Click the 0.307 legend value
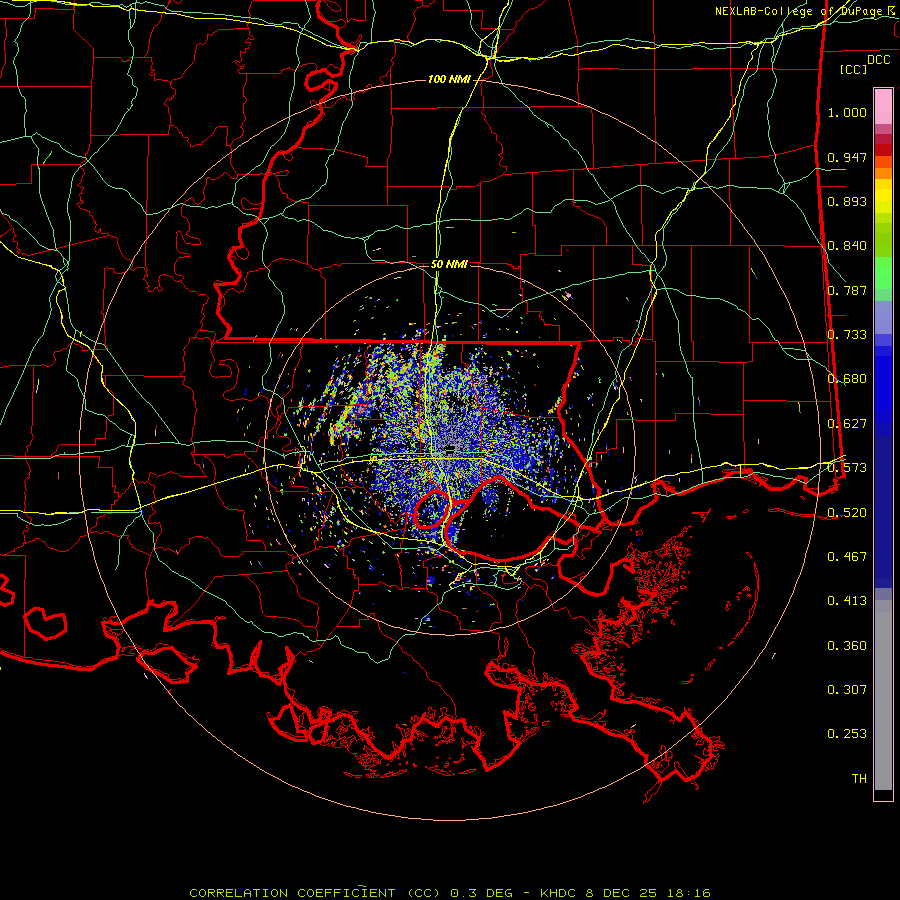Screen dimensions: 900x900 (847, 690)
